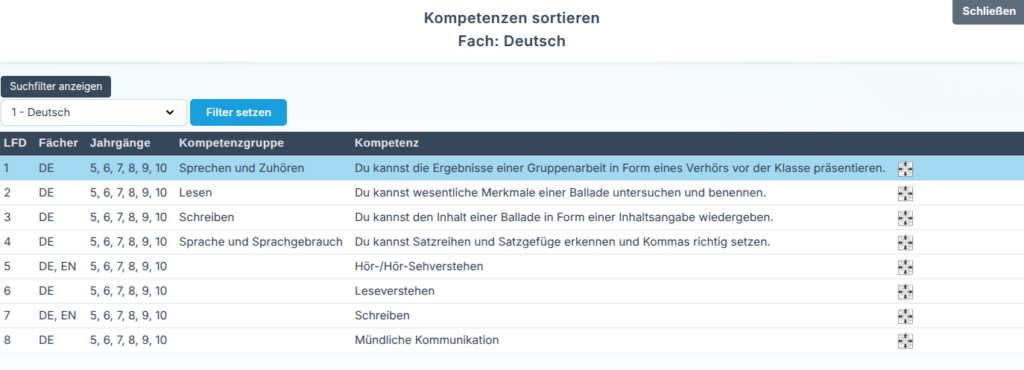This screenshot has width=1024, height=370.
Task: Click move icon for Hör-/Hör-Sehverstehen row
Action: 905,268
